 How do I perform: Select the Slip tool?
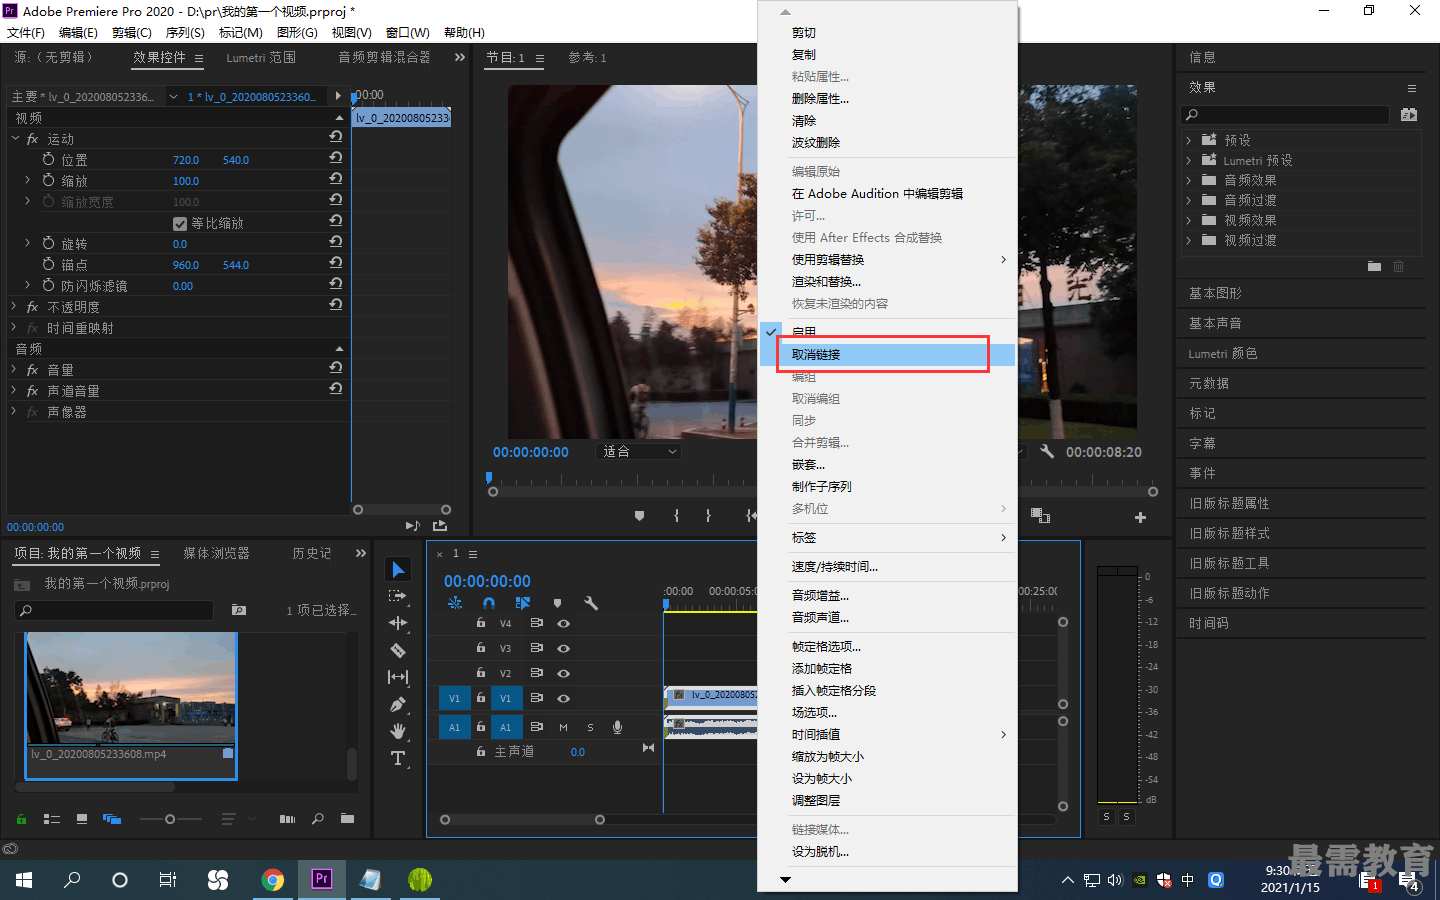click(x=398, y=677)
